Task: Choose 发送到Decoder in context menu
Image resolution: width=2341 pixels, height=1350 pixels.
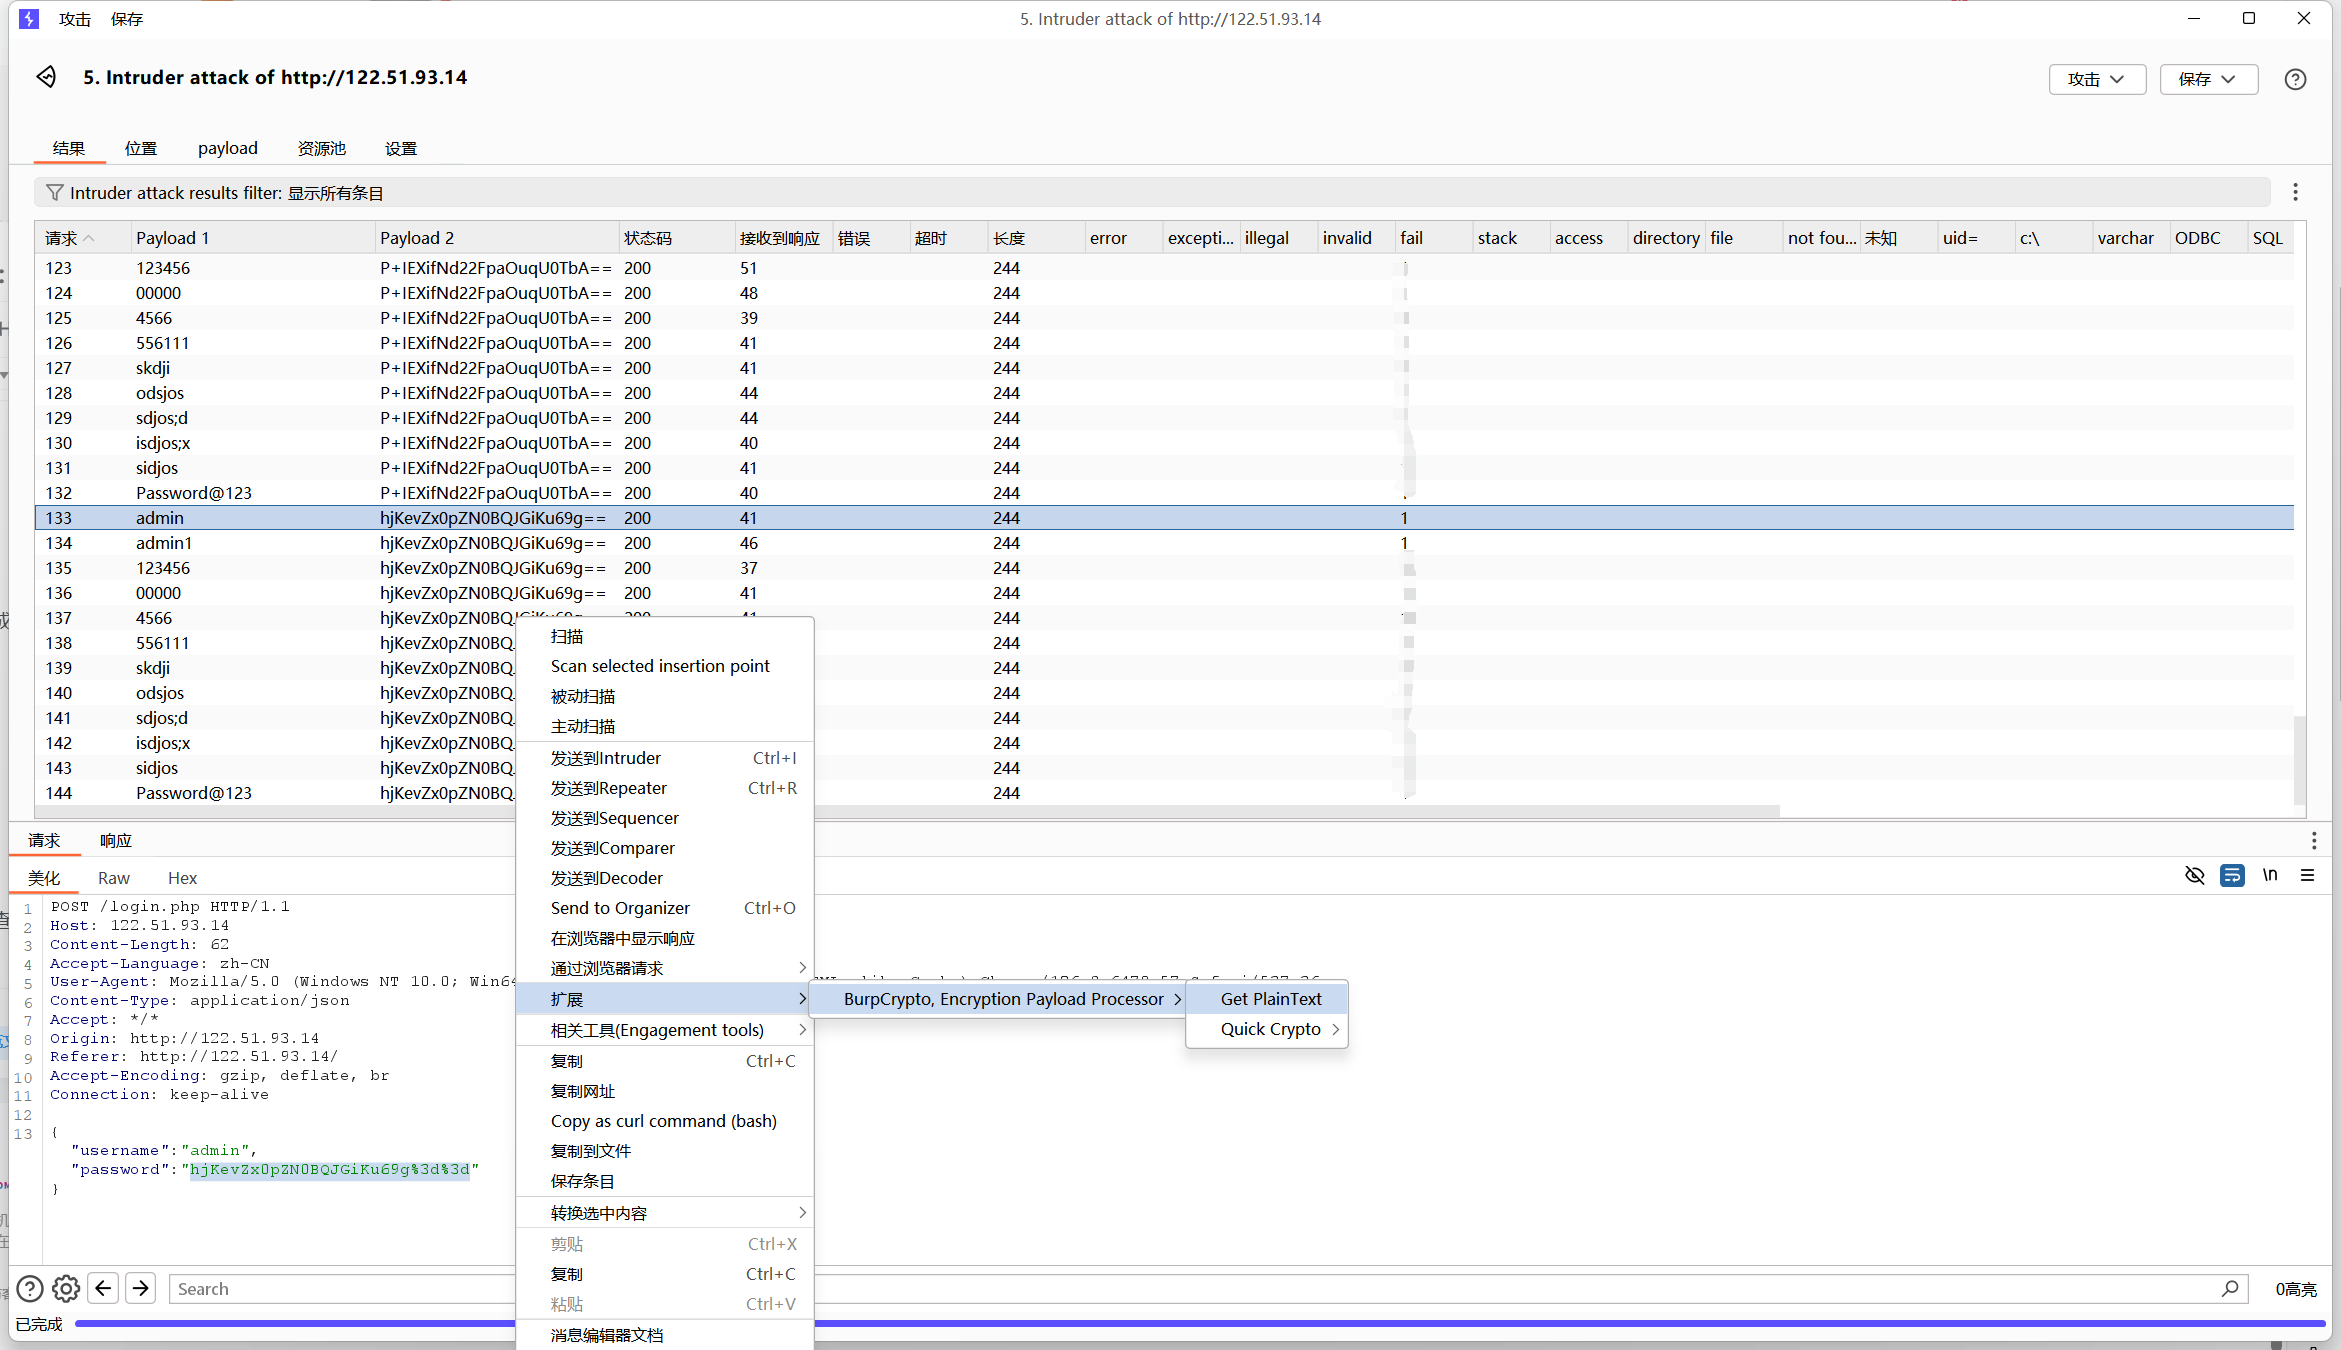Action: pos(665,877)
